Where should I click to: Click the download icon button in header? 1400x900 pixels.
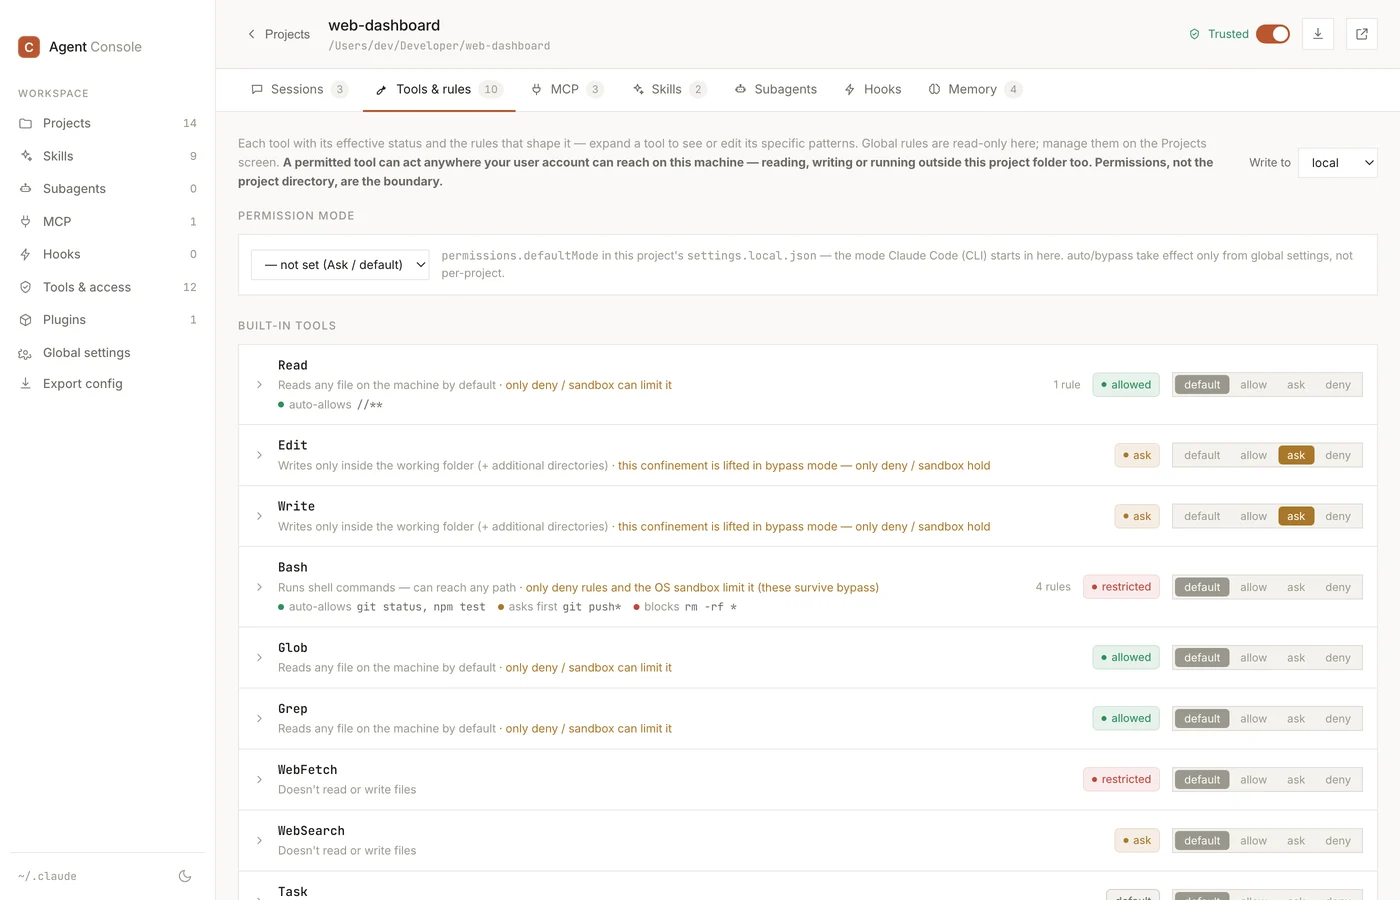[1318, 34]
